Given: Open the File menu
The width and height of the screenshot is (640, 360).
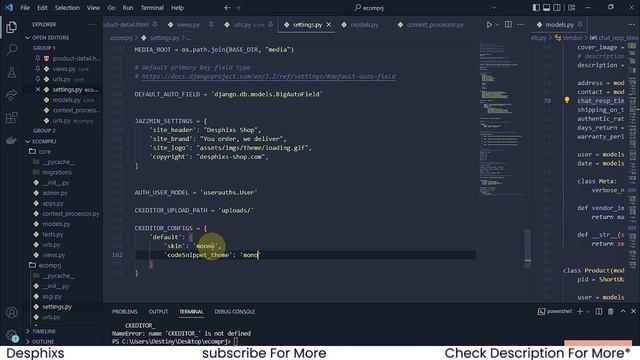Looking at the screenshot, I should click(x=25, y=8).
